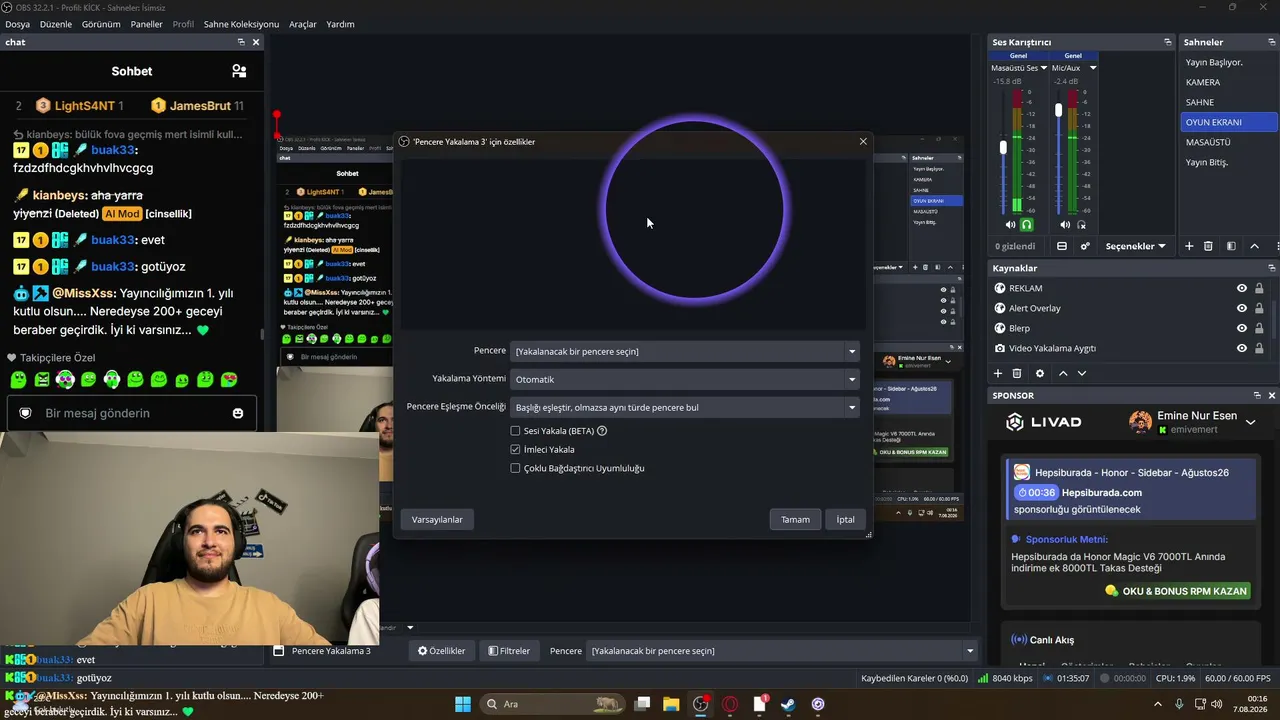Click the Tamam button
The width and height of the screenshot is (1280, 720).
pos(795,519)
